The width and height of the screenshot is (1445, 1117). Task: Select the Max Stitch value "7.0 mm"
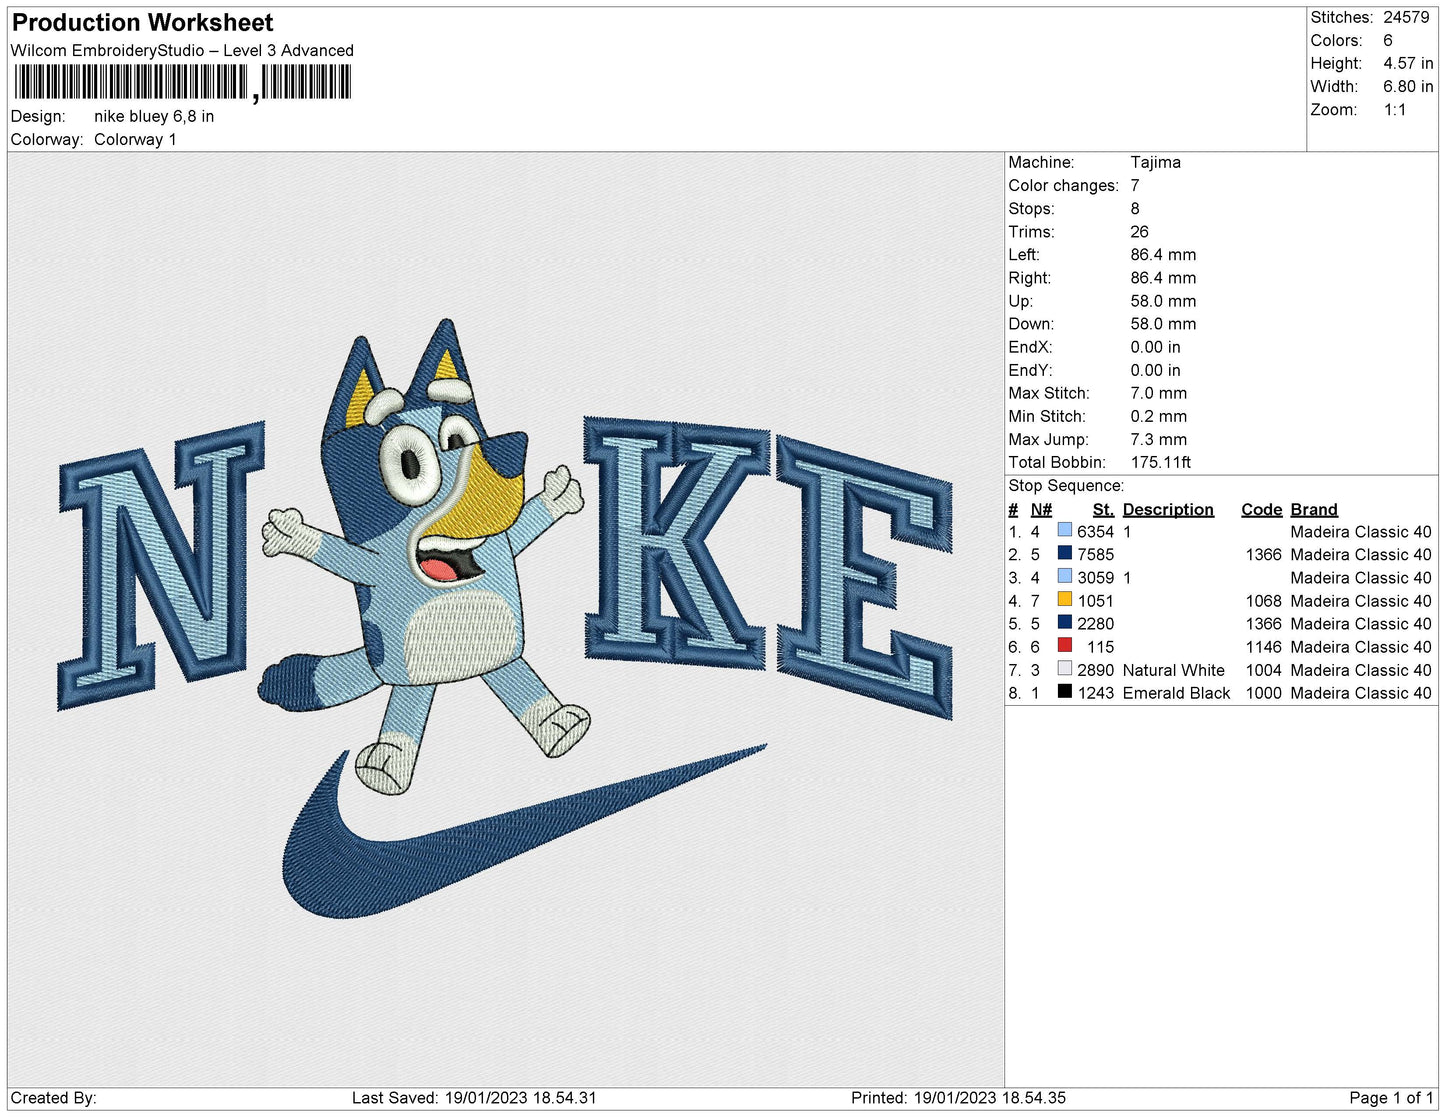pyautogui.click(x=1159, y=393)
